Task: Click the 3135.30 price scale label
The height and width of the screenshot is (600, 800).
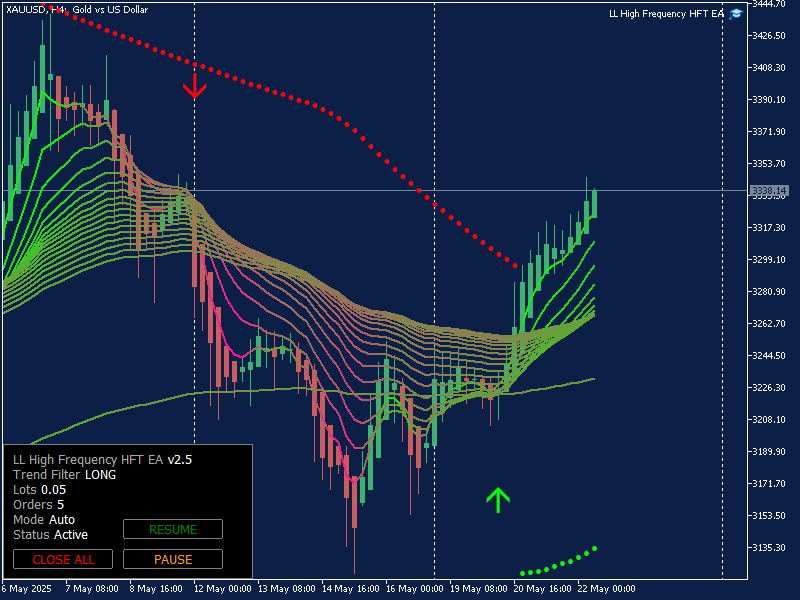Action: tap(769, 547)
